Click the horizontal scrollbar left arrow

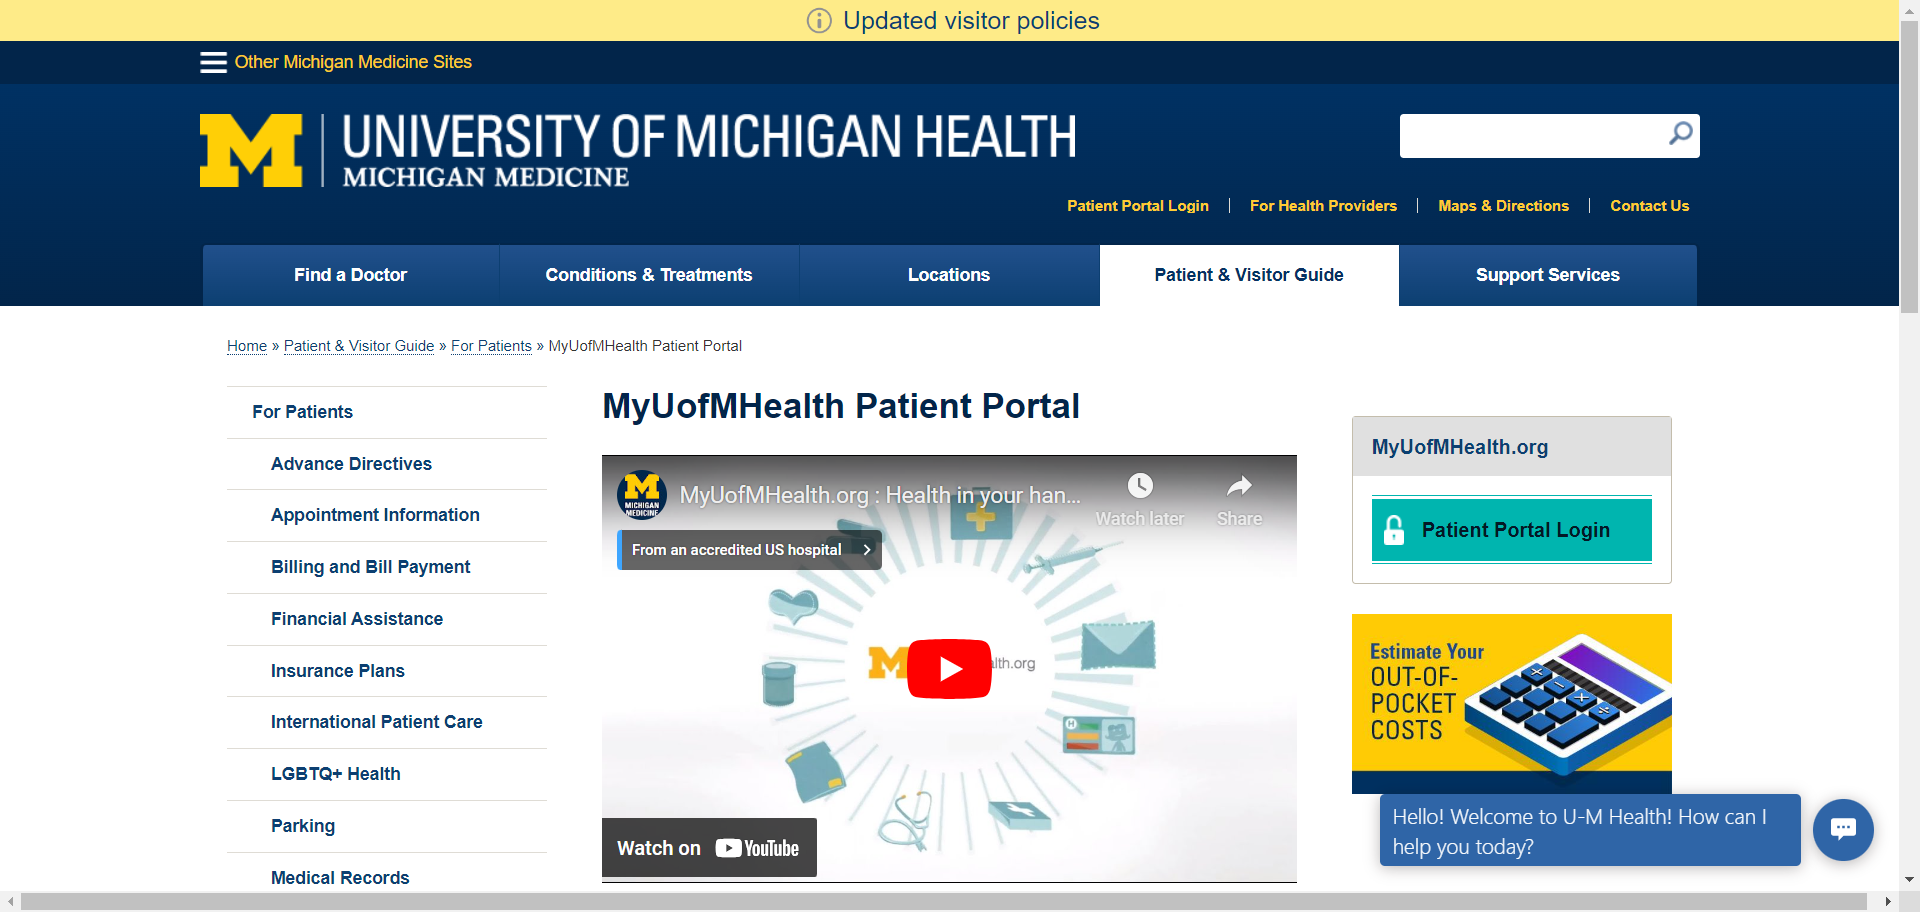pyautogui.click(x=10, y=901)
